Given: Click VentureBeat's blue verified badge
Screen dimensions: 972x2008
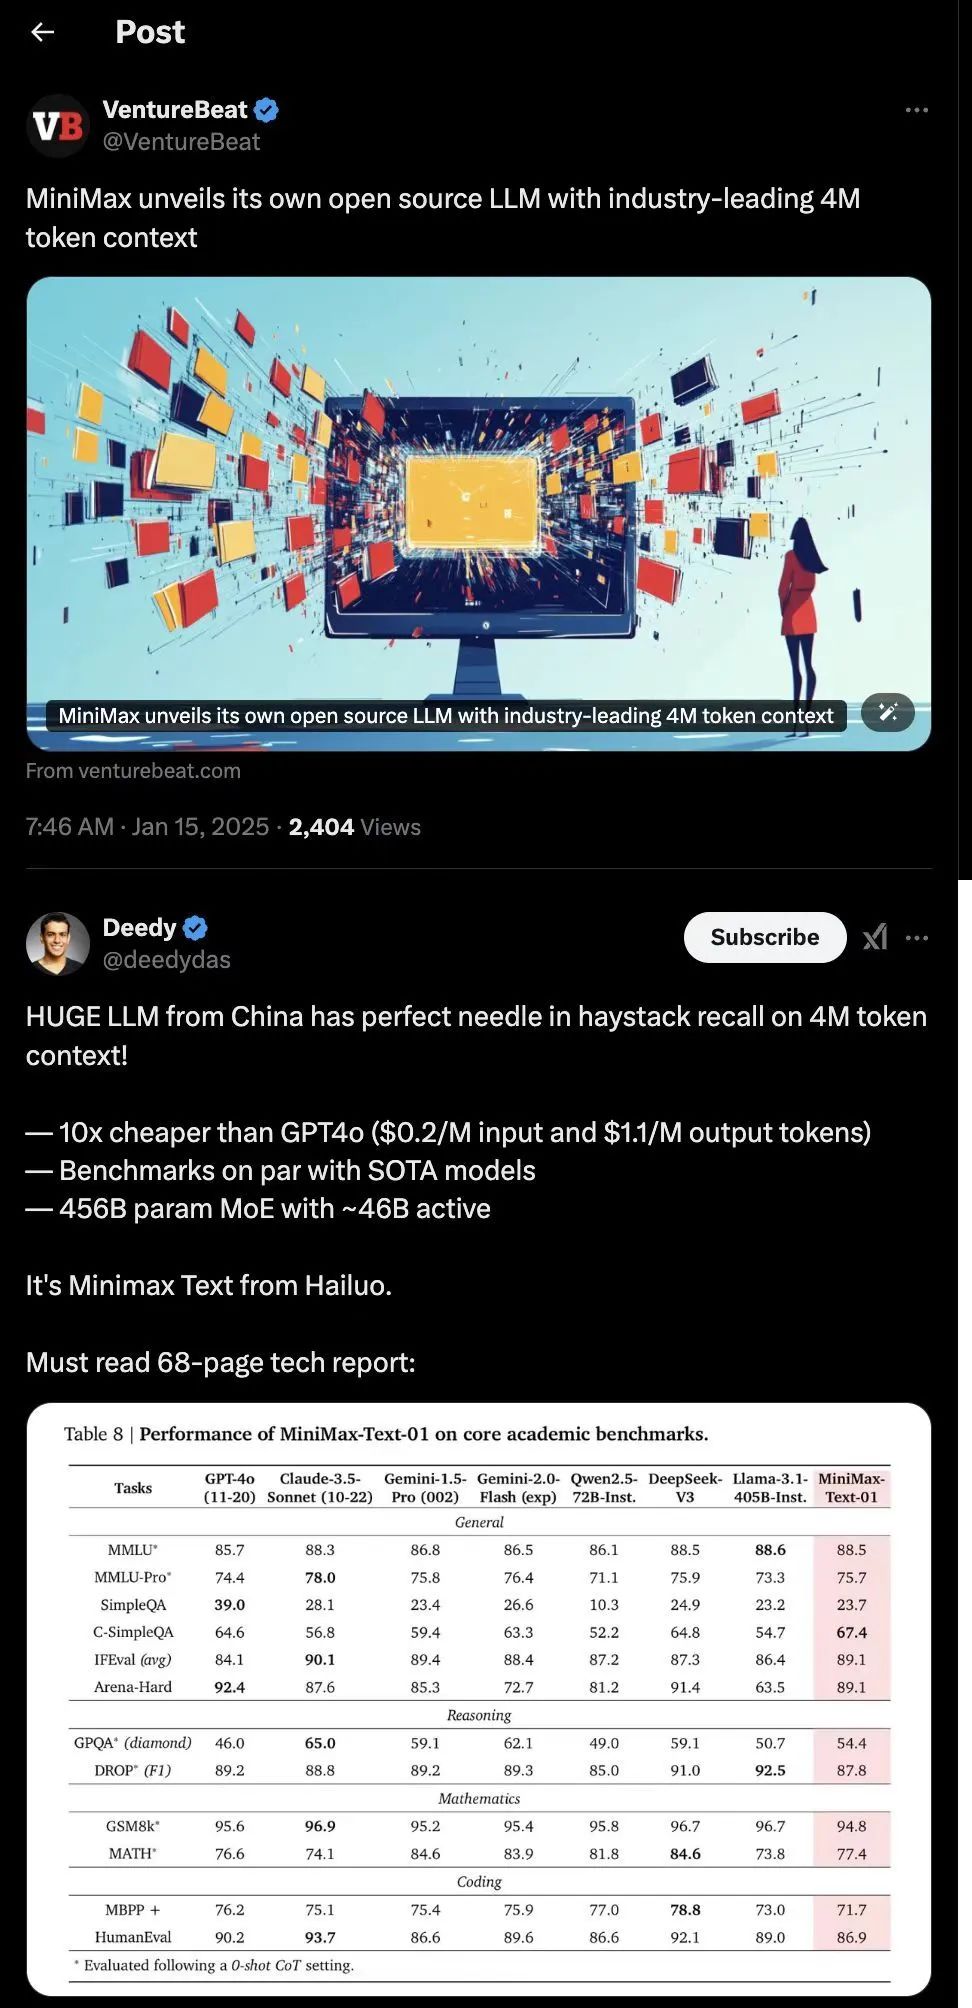Looking at the screenshot, I should click(266, 110).
